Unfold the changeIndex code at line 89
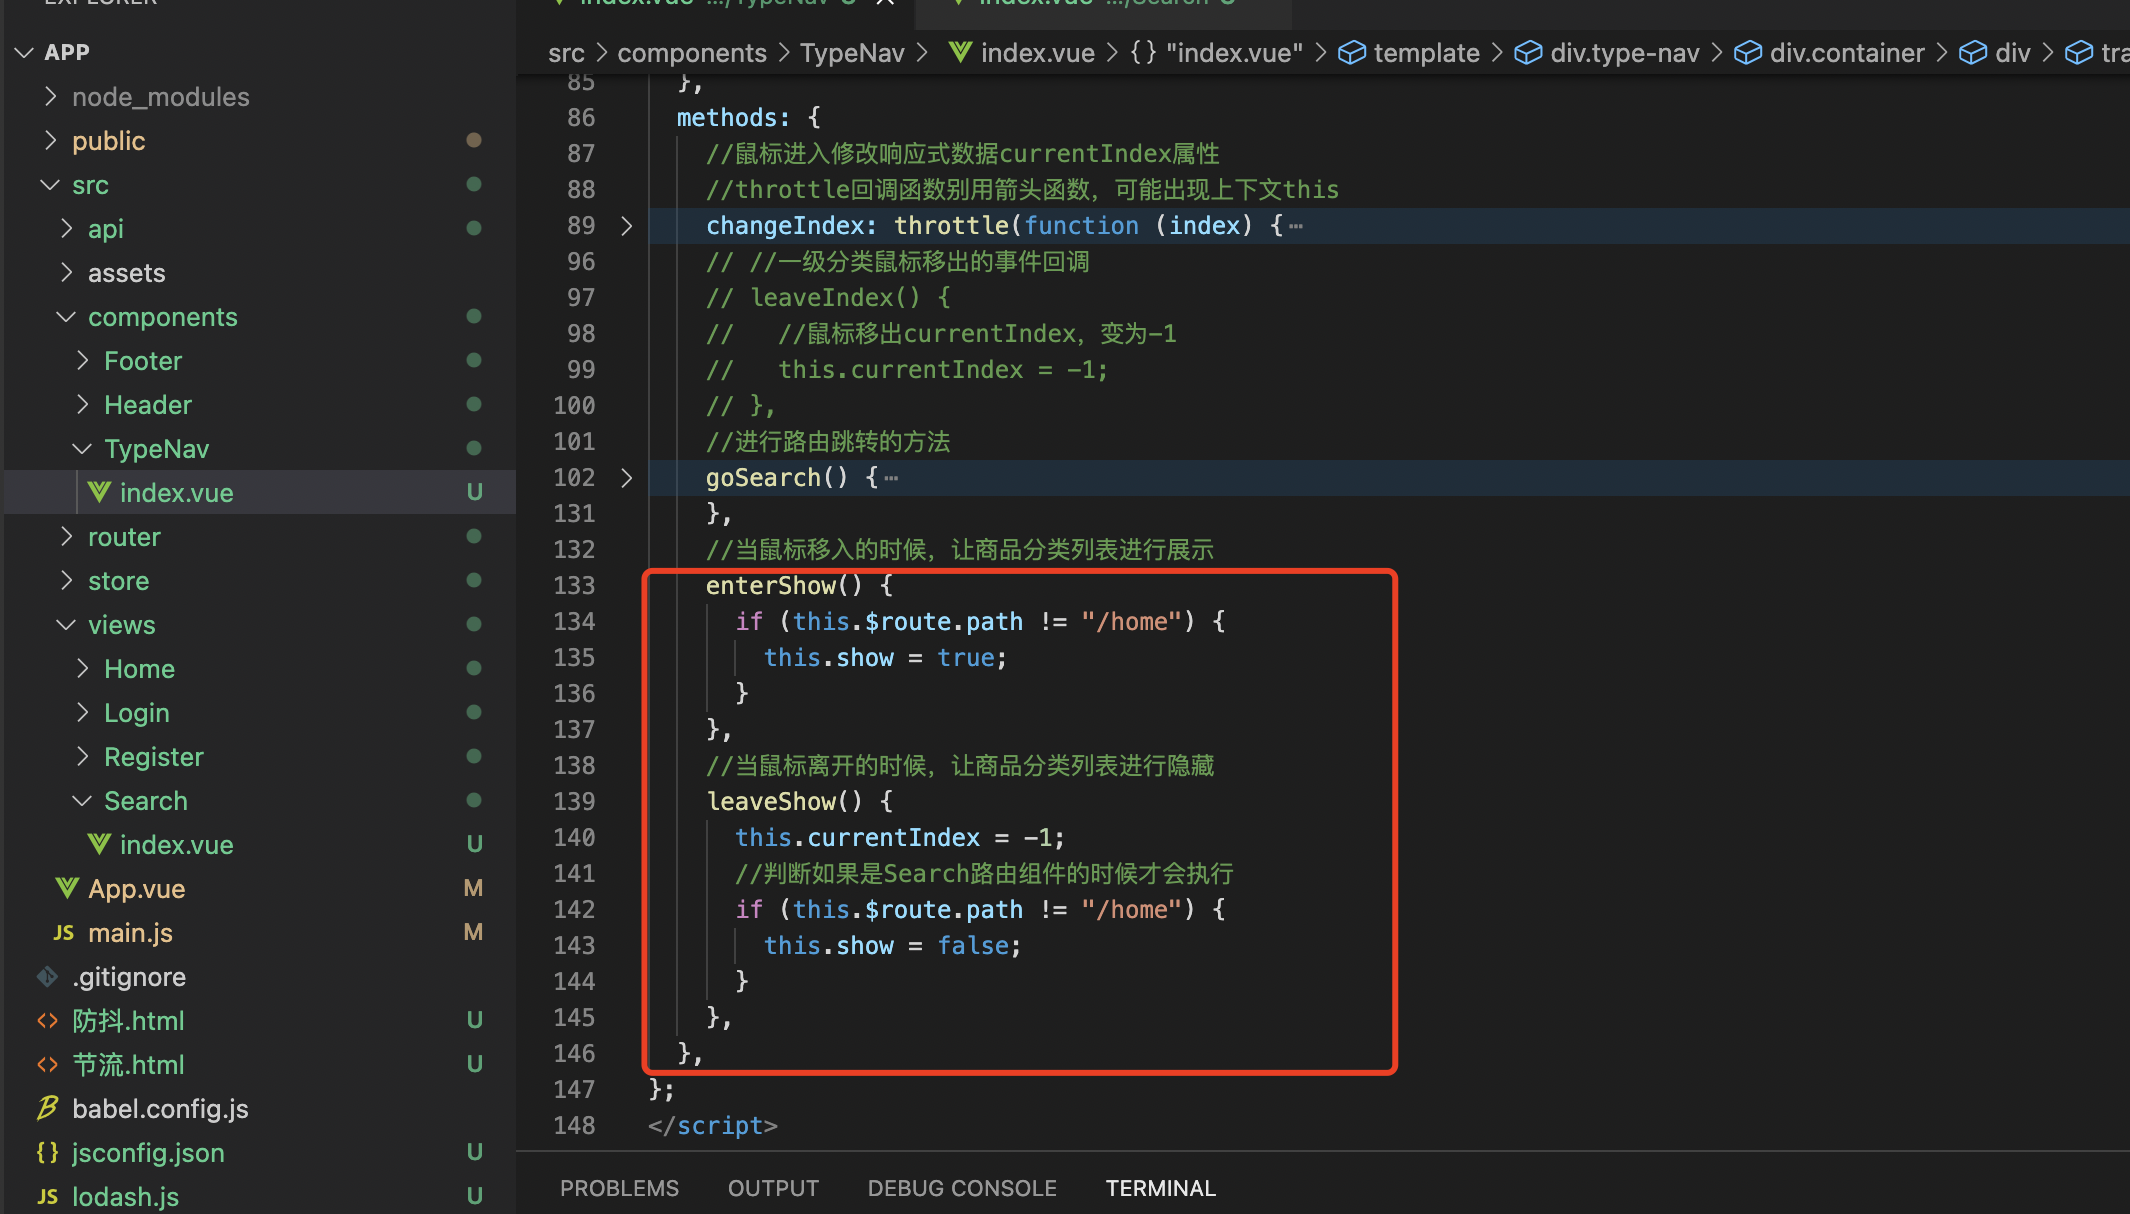 click(627, 226)
